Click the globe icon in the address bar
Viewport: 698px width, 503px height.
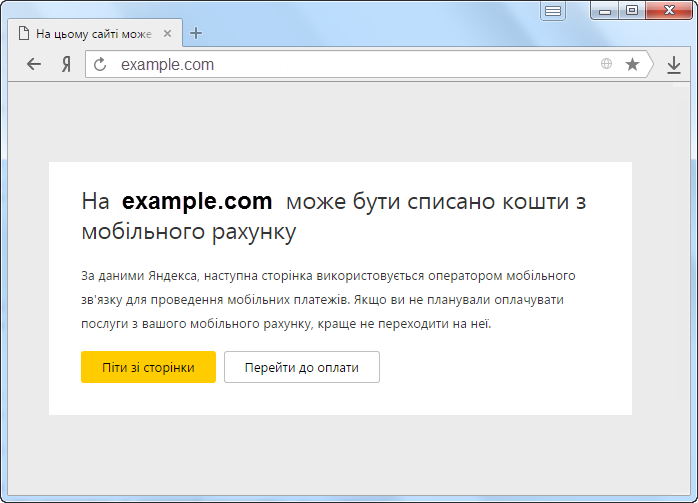coord(606,64)
